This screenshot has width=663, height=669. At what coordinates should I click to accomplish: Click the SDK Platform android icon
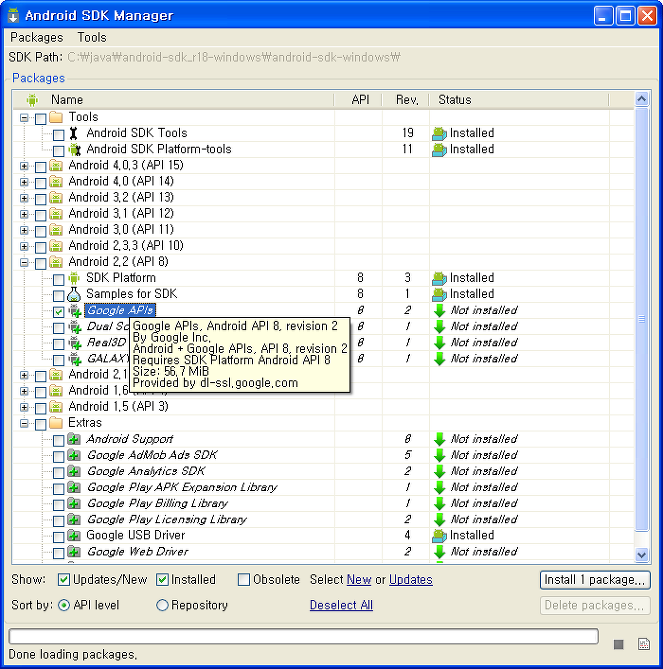coord(74,278)
